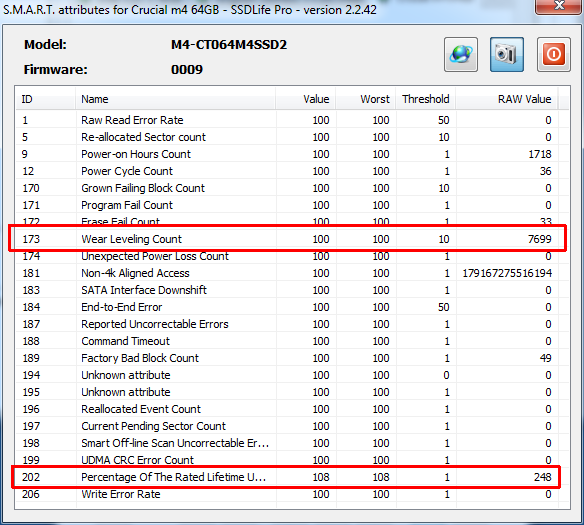584x525 pixels.
Task: Sort by the Threshold column header
Action: click(x=426, y=99)
